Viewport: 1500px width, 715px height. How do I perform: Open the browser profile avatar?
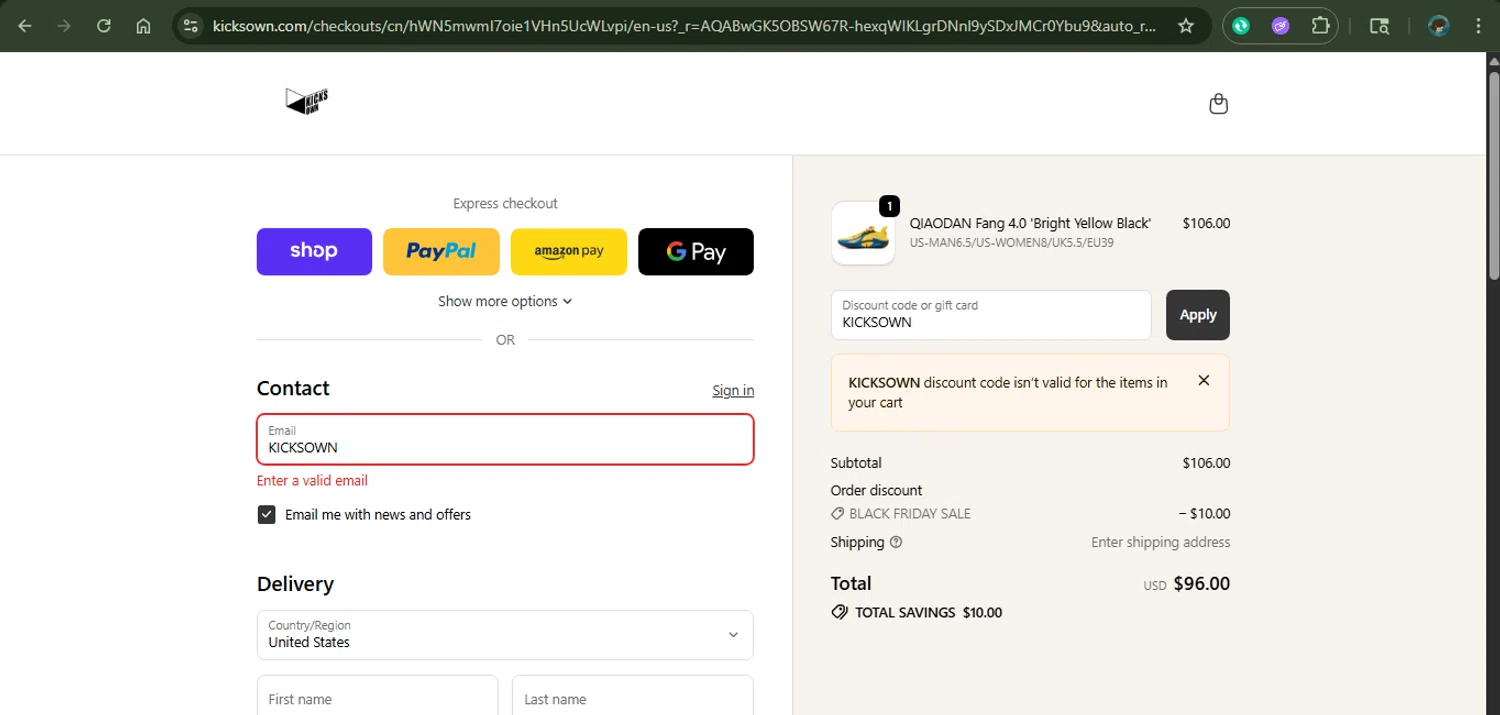1439,26
